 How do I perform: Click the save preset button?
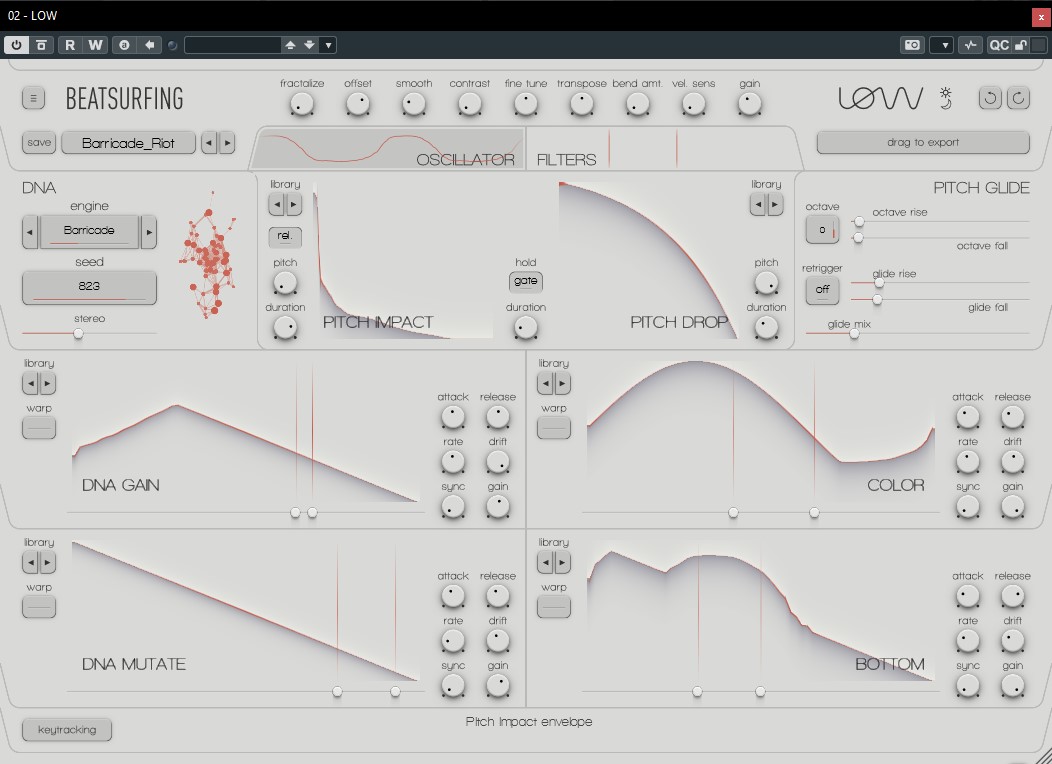(x=39, y=143)
